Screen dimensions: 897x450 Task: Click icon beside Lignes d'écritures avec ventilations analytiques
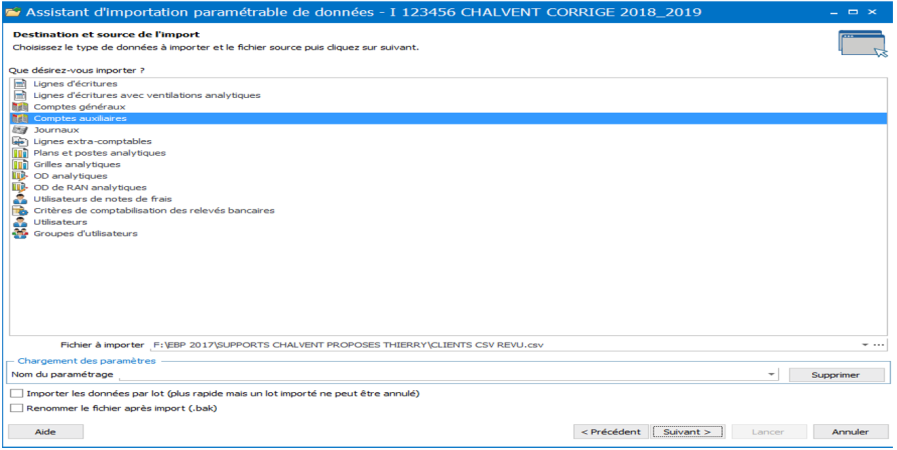(x=20, y=95)
